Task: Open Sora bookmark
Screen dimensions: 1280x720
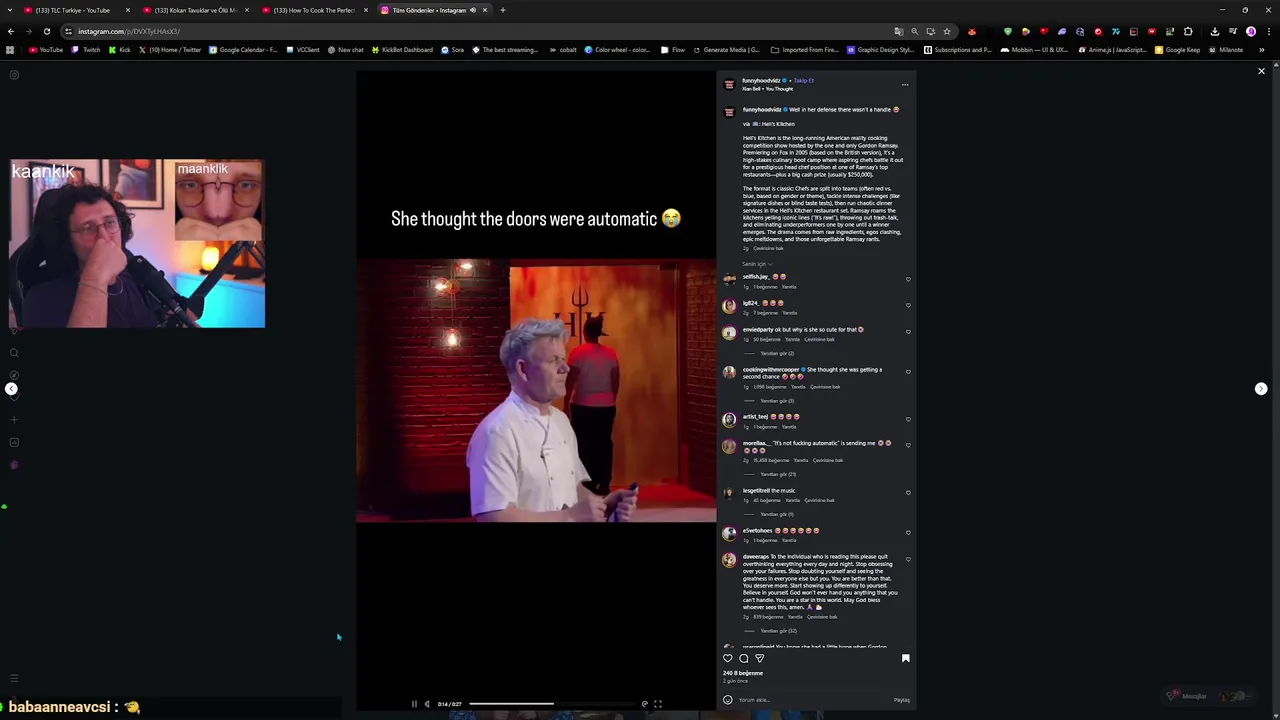Action: pos(453,50)
